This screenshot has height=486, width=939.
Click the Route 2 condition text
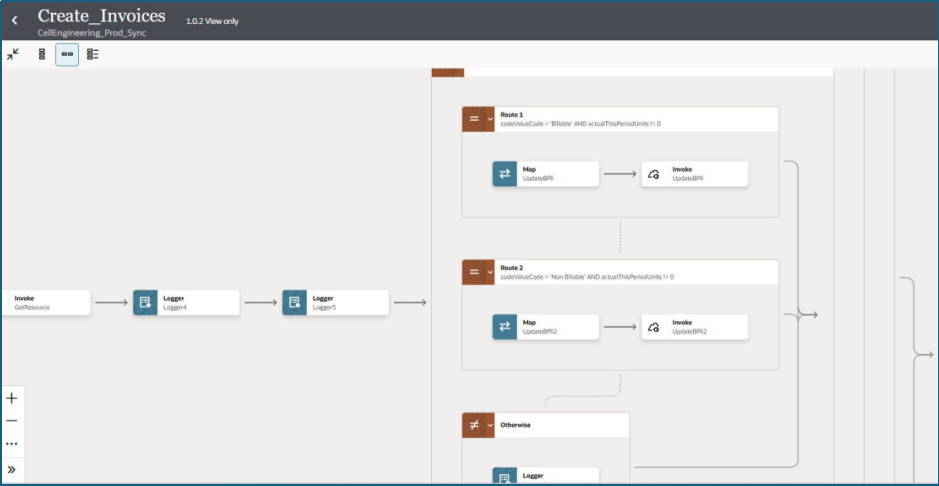click(587, 277)
